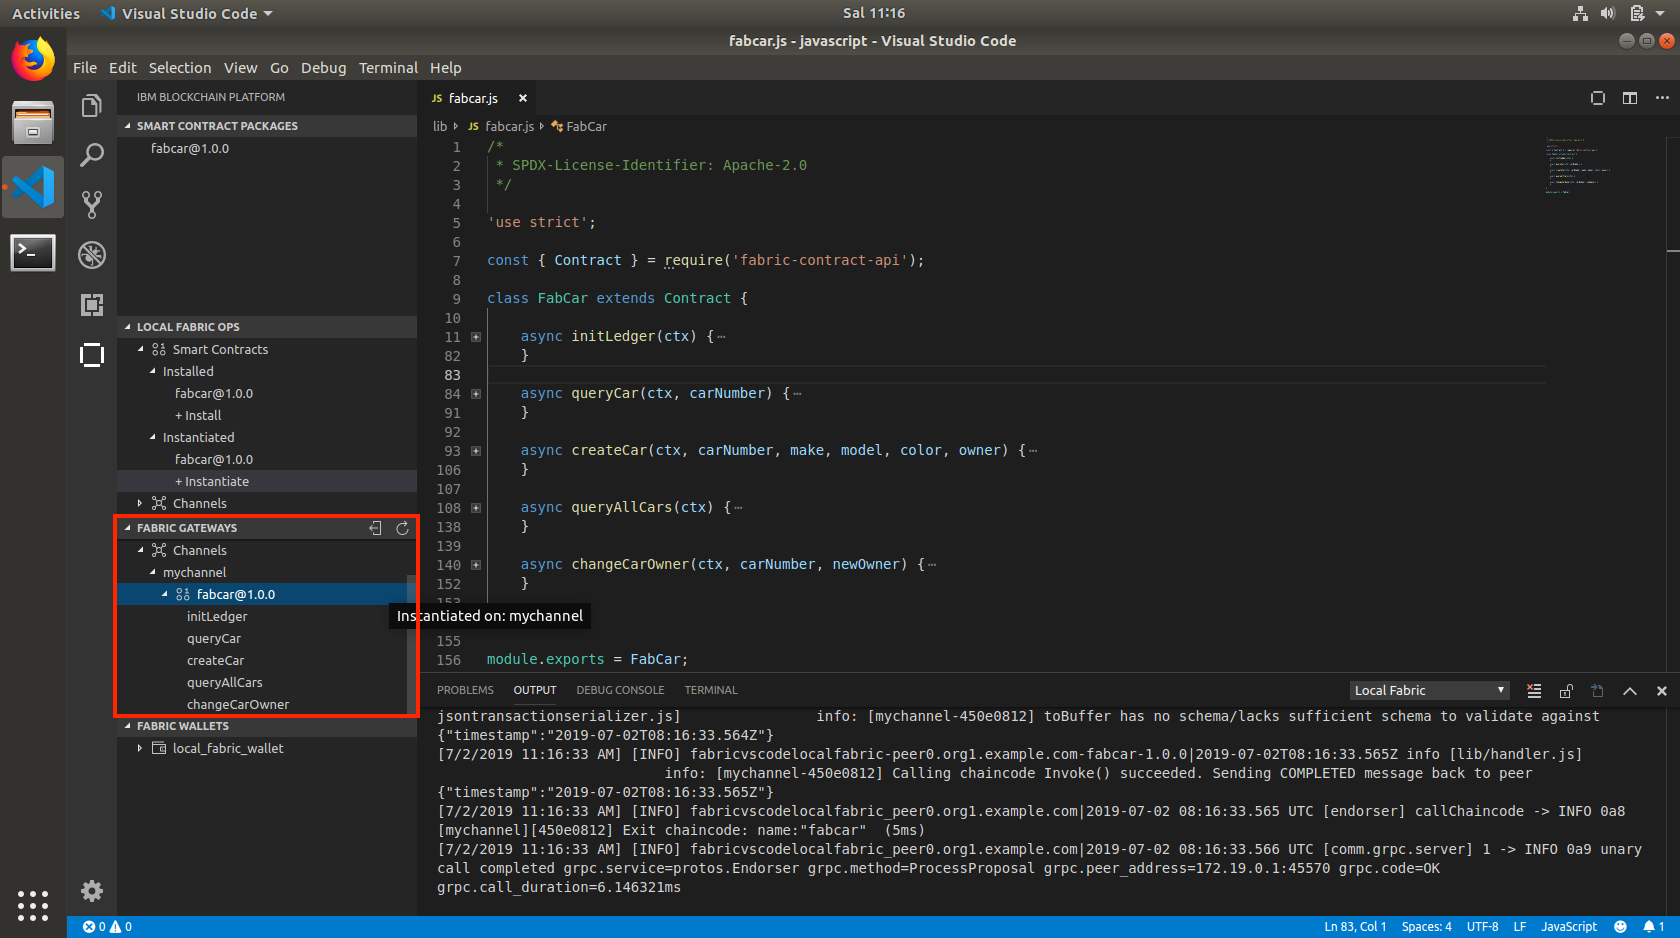Viewport: 1680px width, 938px height.
Task: Go to line via Ln 83, Col 1
Action: point(1355,927)
